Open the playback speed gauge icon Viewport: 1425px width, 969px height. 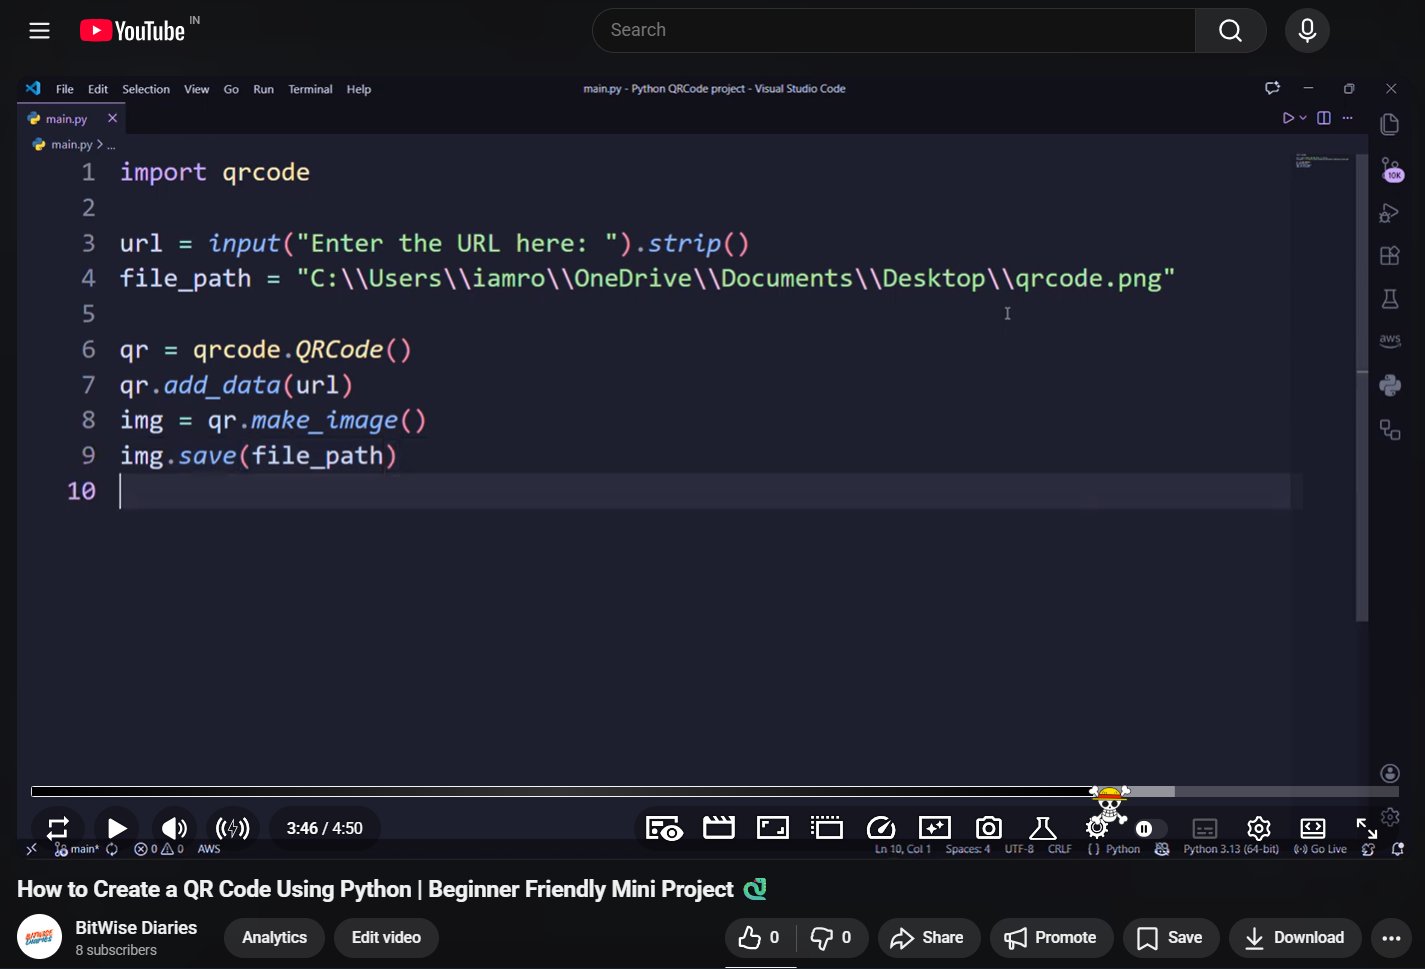[x=880, y=828]
